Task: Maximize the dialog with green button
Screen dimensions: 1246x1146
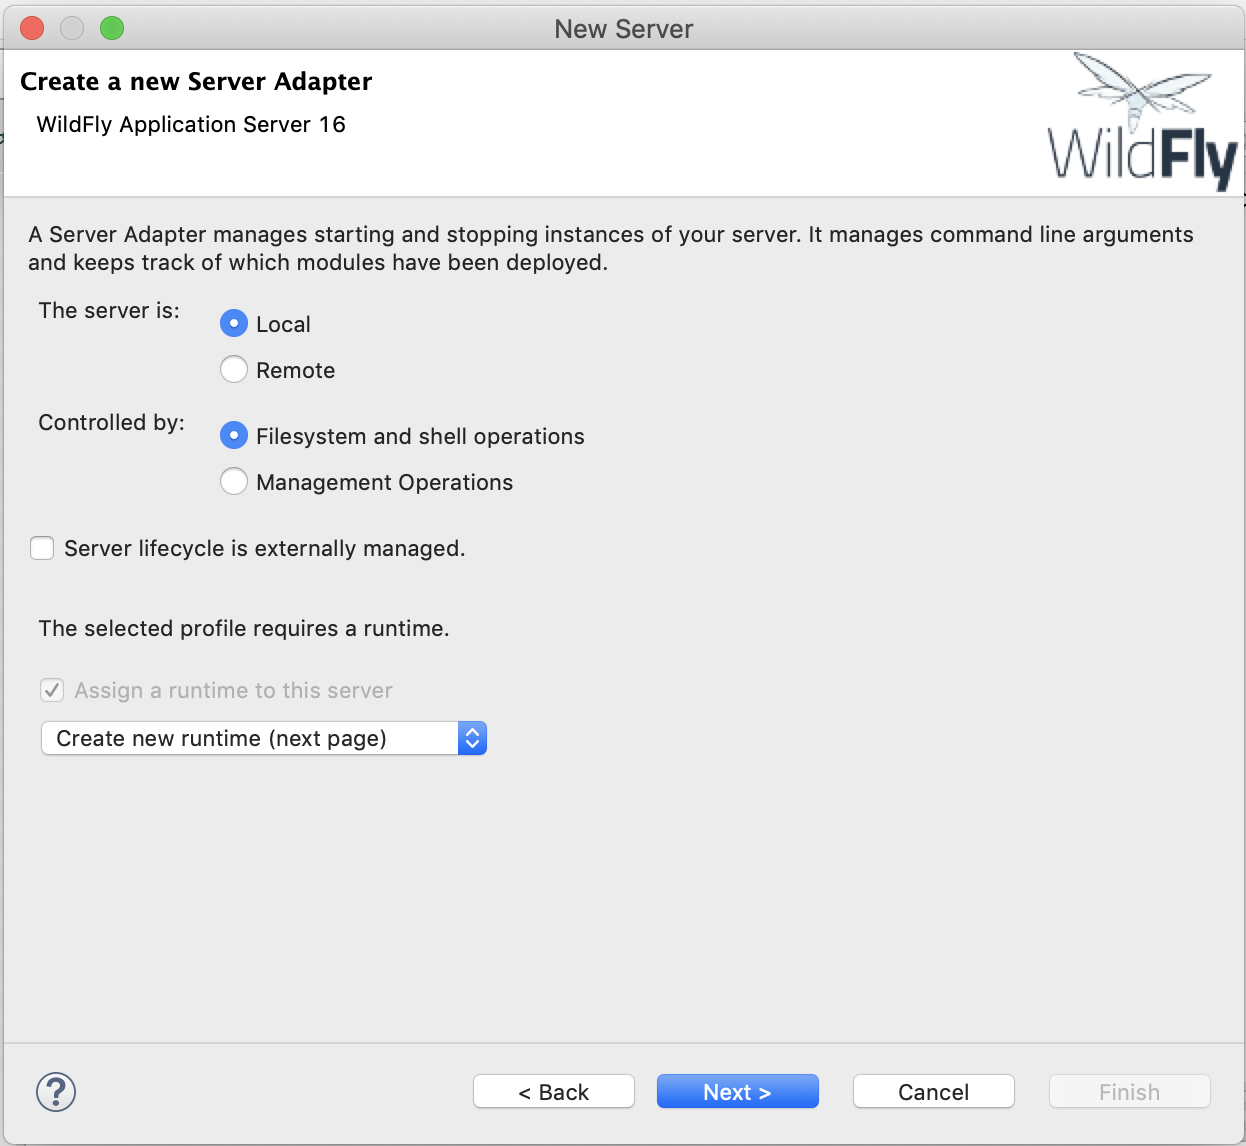Action: (112, 28)
